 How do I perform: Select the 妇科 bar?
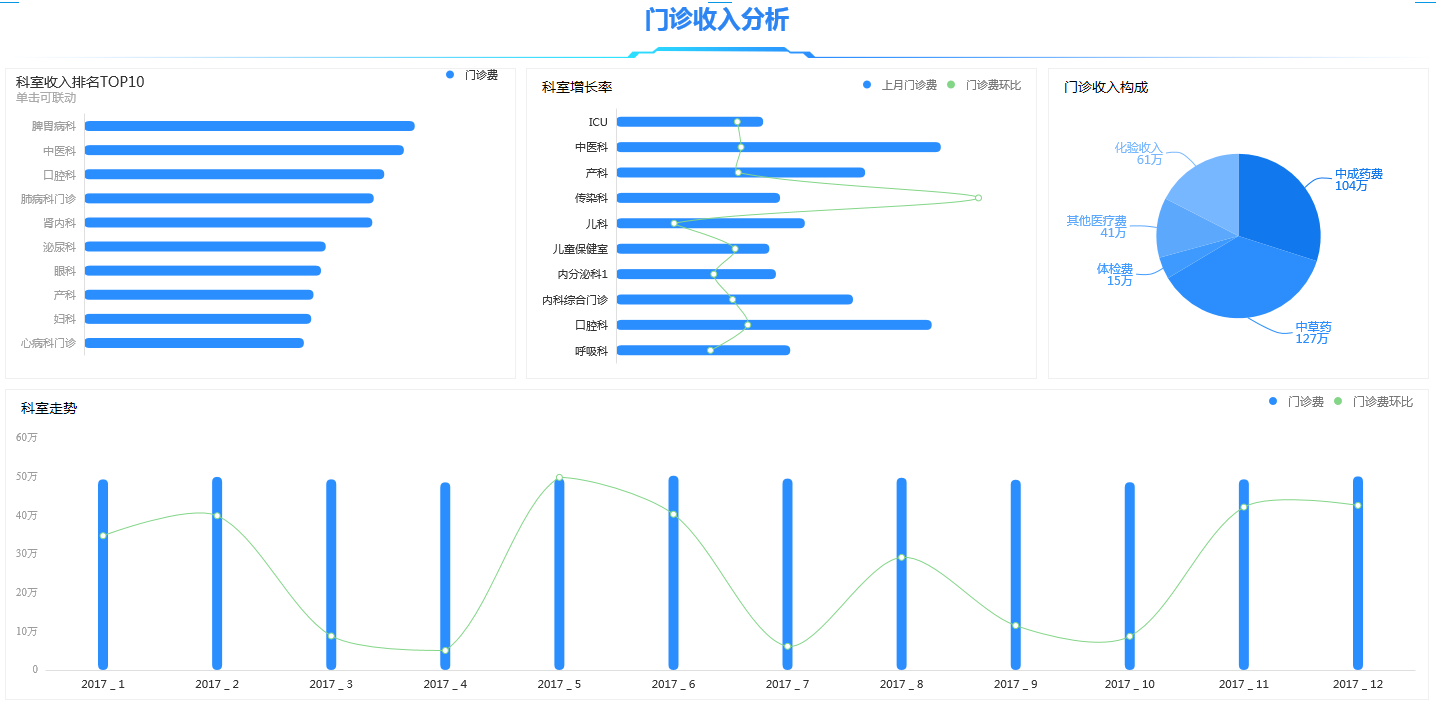pyautogui.click(x=197, y=319)
